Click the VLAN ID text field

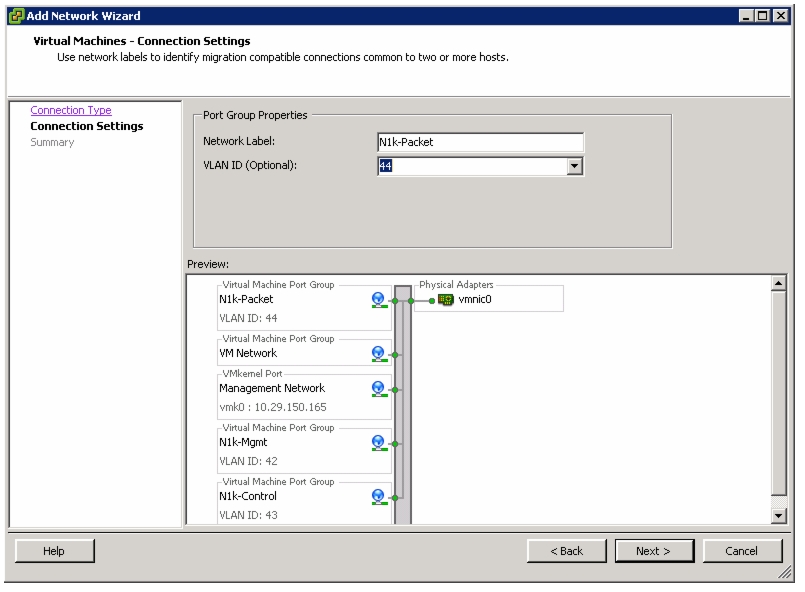coord(472,166)
